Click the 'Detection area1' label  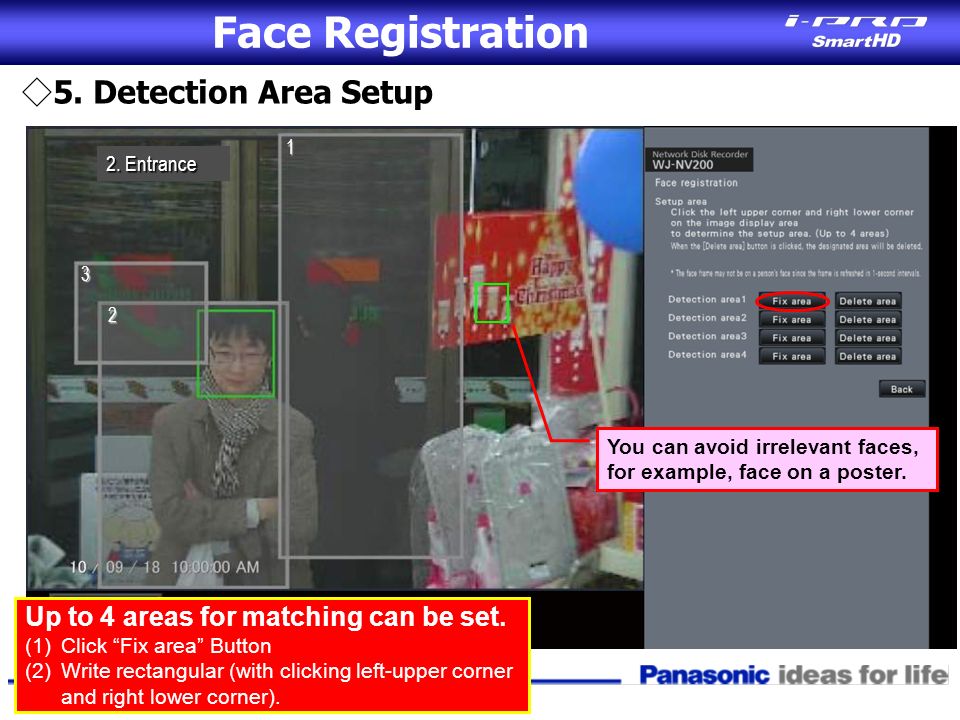tap(707, 299)
